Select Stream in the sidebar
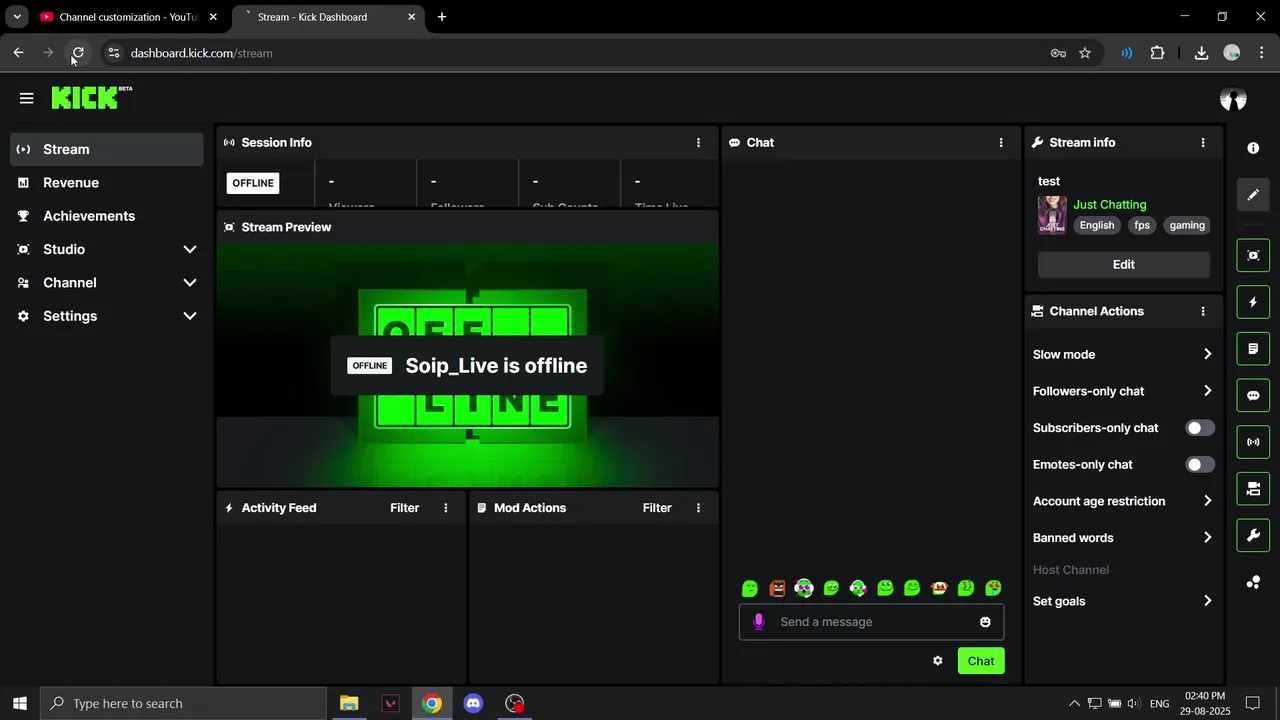The height and width of the screenshot is (720, 1280). point(107,149)
